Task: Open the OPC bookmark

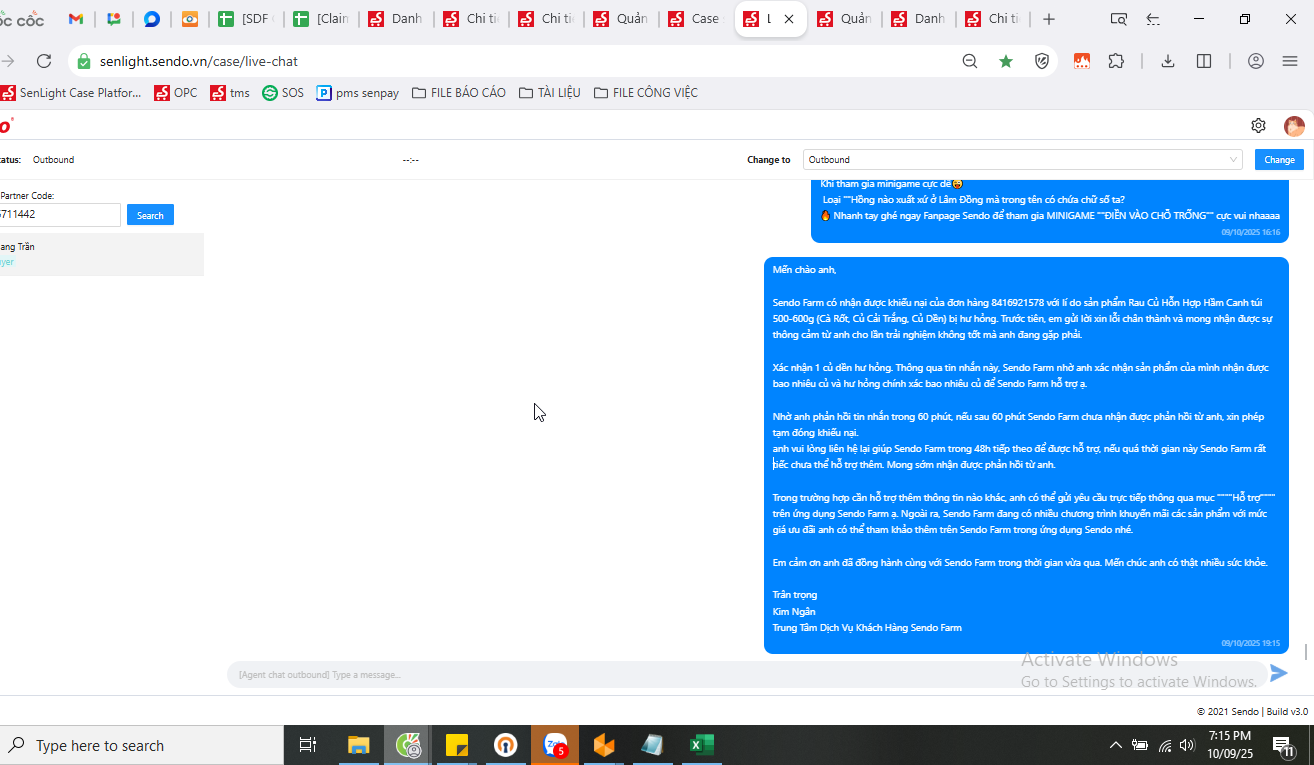Action: coord(176,93)
